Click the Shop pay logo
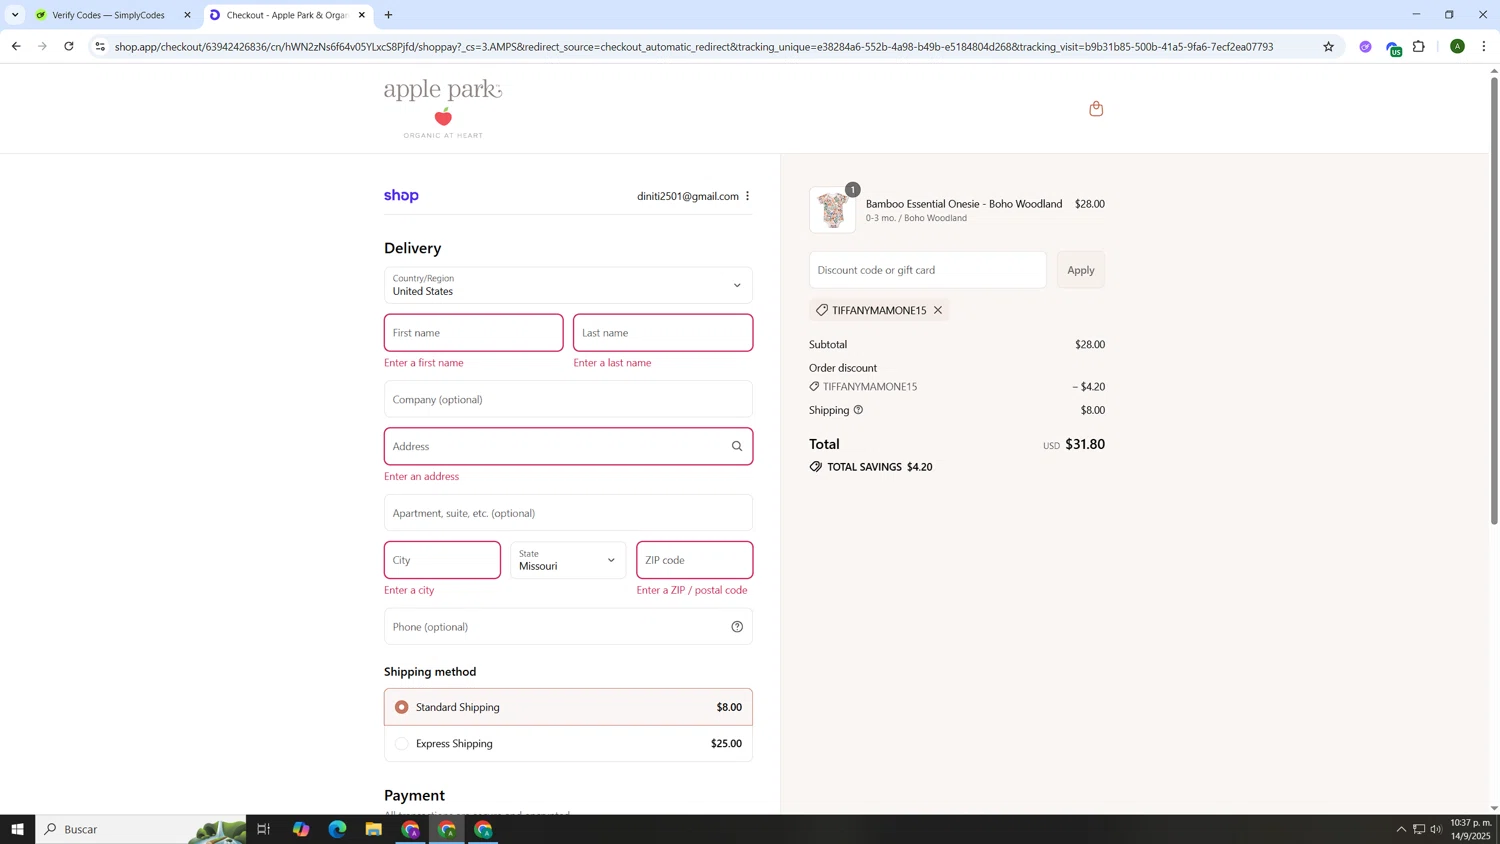The width and height of the screenshot is (1500, 844). coord(401,196)
